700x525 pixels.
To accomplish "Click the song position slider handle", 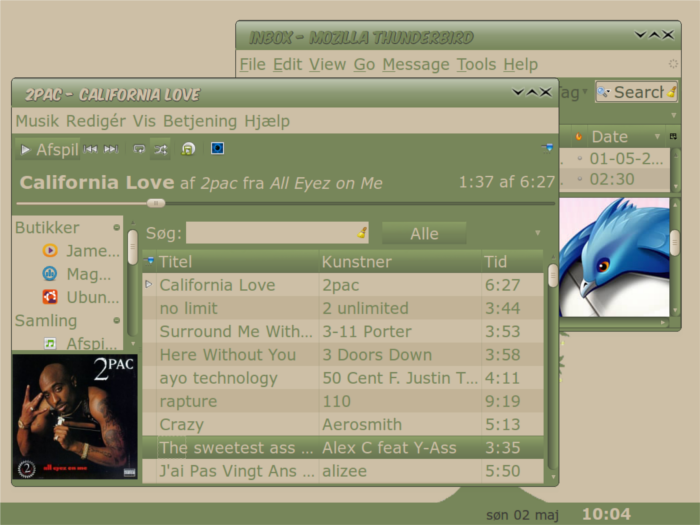I will pyautogui.click(x=156, y=203).
